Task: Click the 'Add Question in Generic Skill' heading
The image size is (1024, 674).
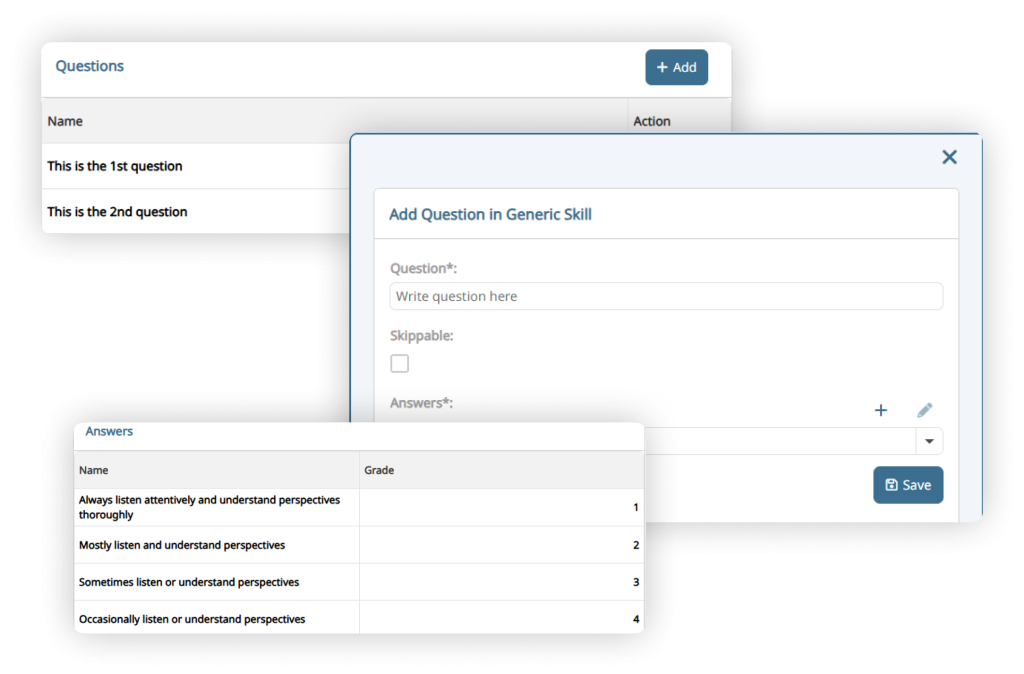Action: pyautogui.click(x=490, y=214)
